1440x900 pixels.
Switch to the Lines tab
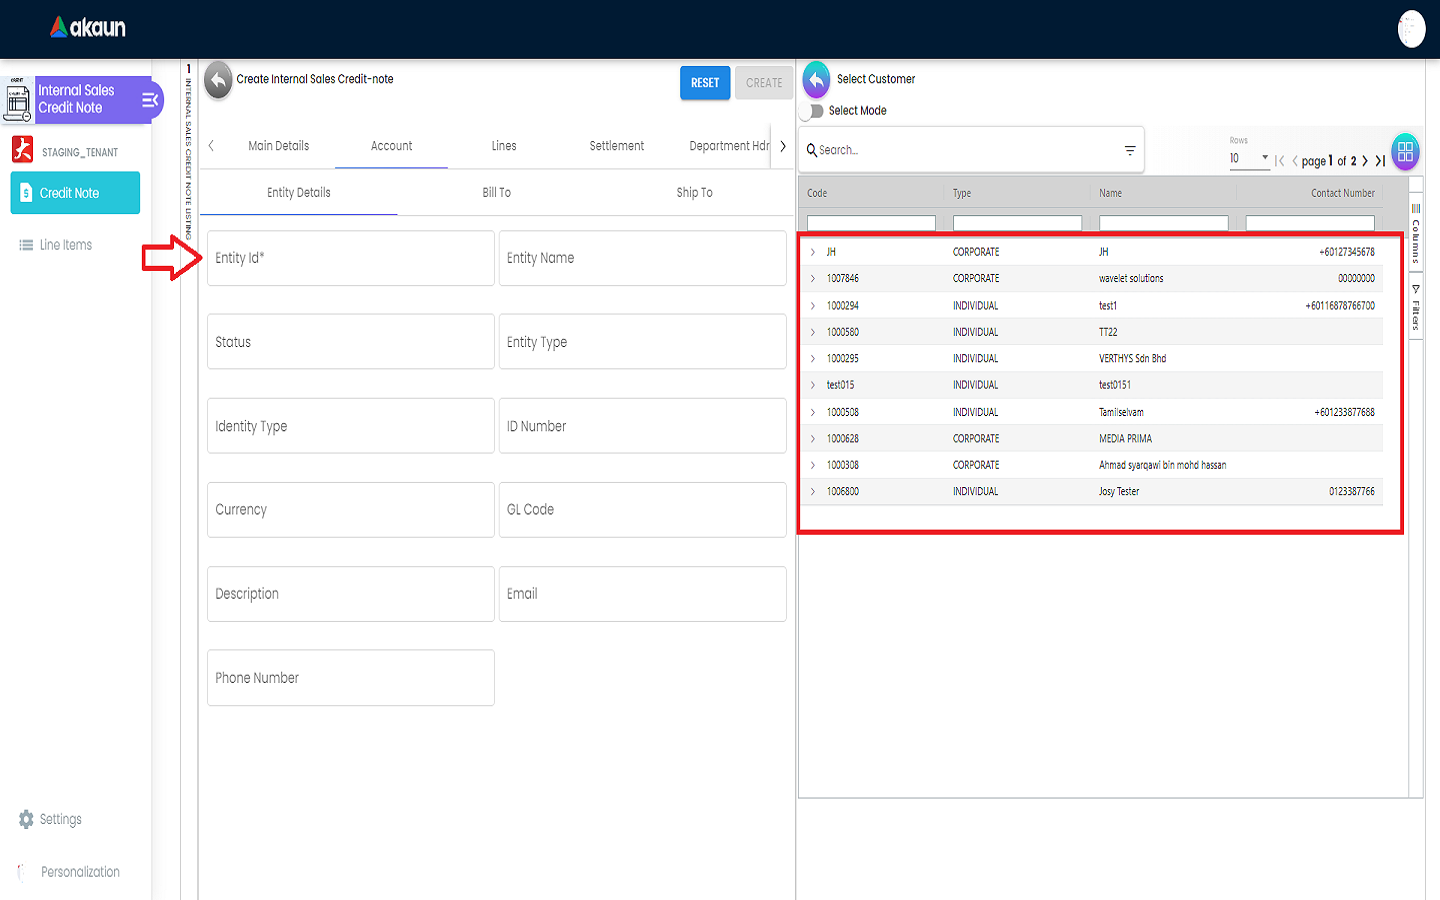coord(504,146)
